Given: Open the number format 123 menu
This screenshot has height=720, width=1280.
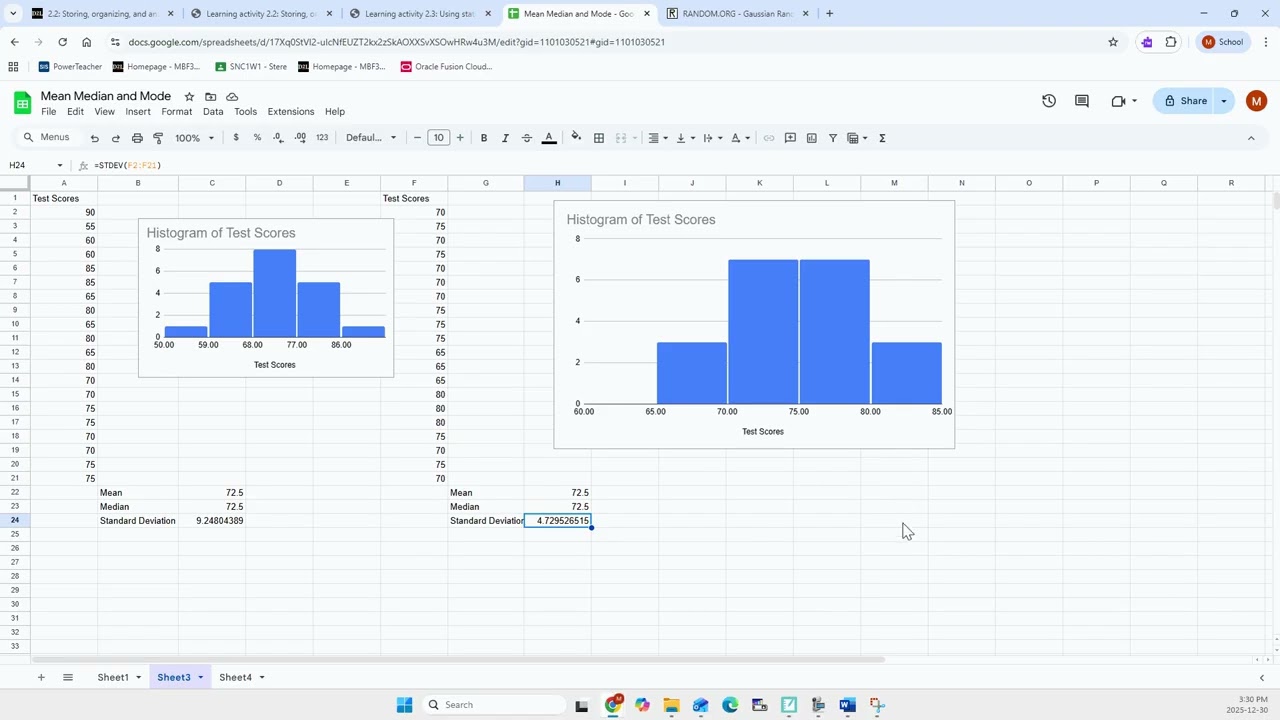Looking at the screenshot, I should point(322,138).
